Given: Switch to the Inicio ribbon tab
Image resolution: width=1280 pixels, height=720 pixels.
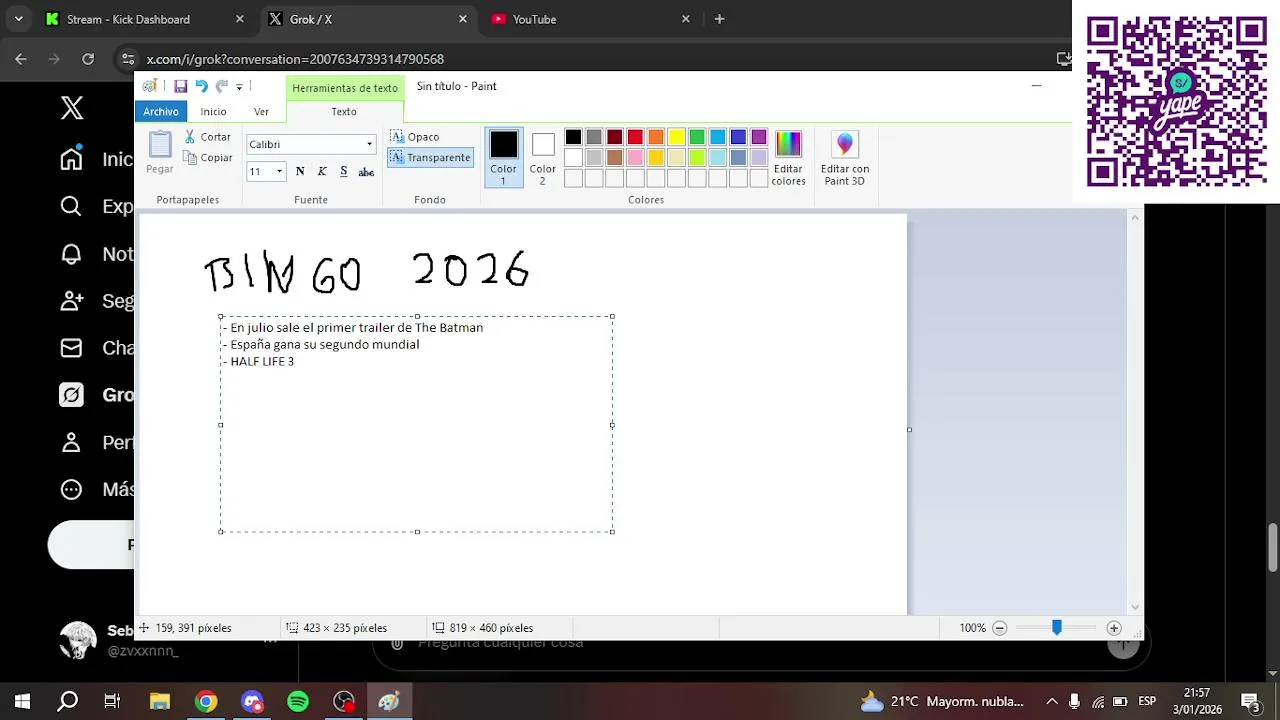Looking at the screenshot, I should pyautogui.click(x=213, y=112).
